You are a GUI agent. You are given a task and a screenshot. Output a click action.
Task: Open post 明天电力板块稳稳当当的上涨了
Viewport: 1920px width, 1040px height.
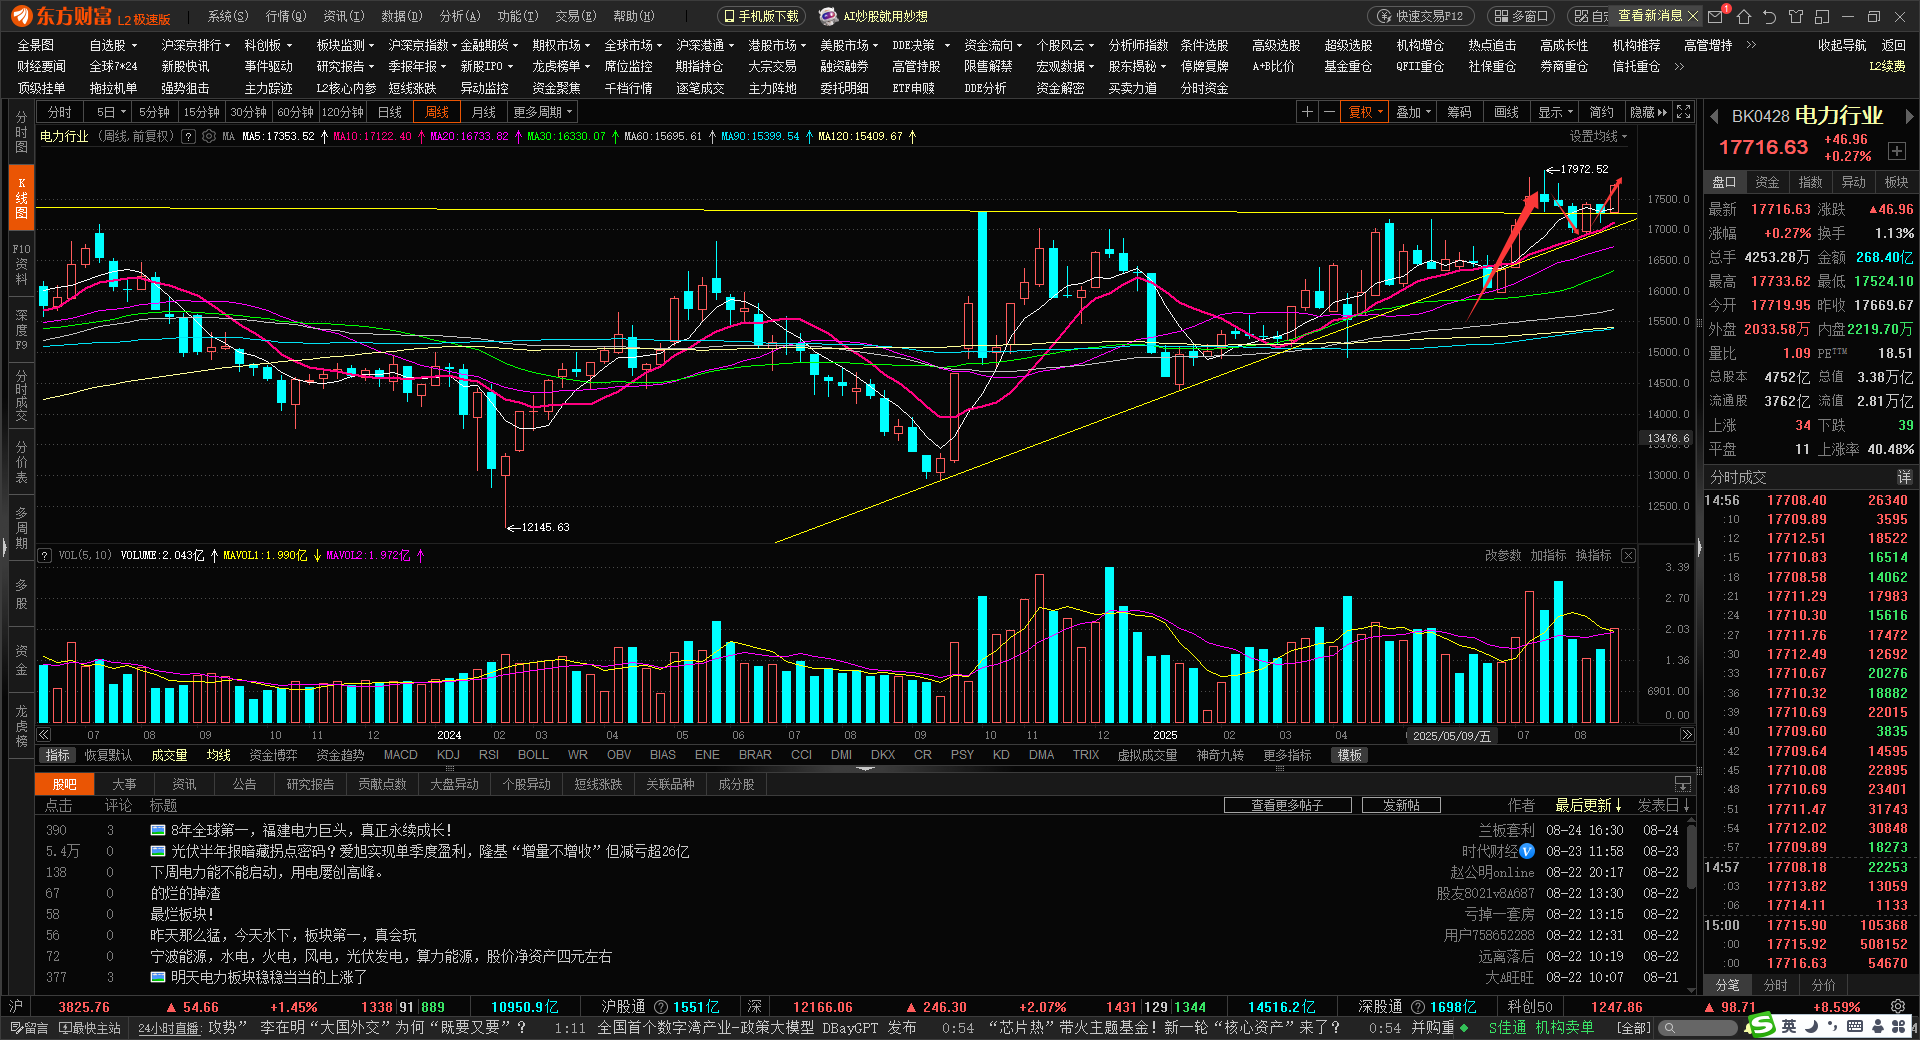(x=268, y=977)
